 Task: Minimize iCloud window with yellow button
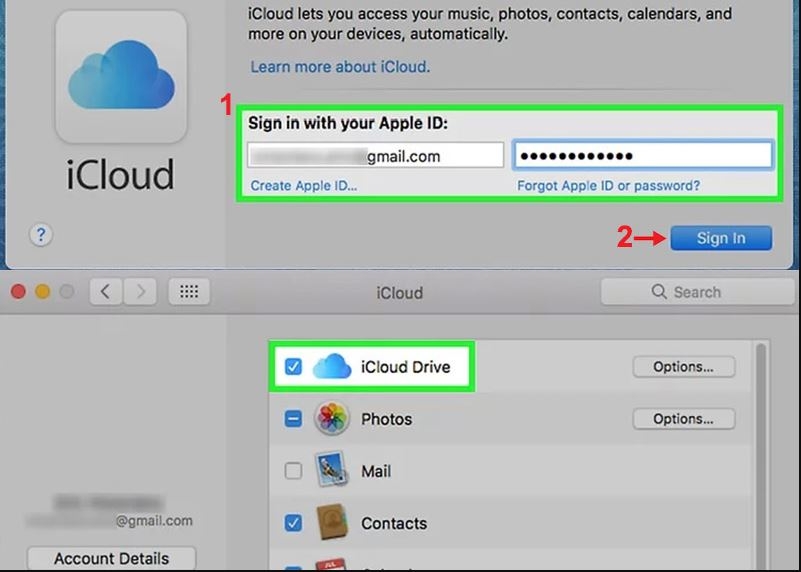click(x=42, y=292)
